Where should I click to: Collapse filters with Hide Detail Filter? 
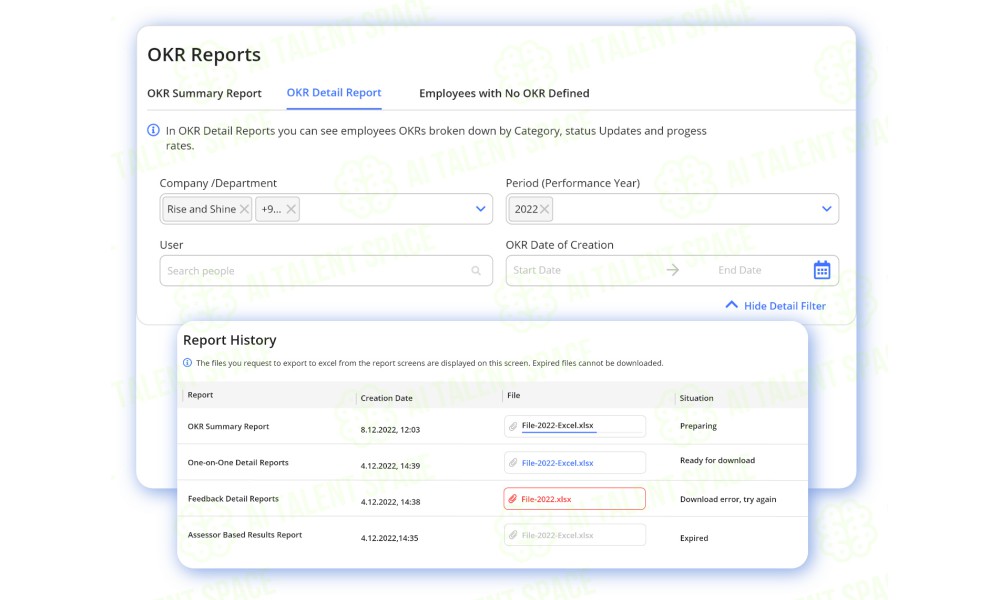tap(784, 306)
